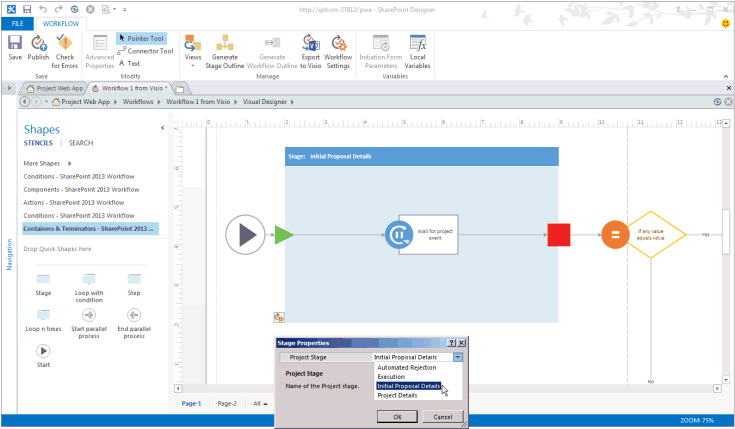
Task: Go back using breadcrumb back arrow
Action: [x=25, y=102]
